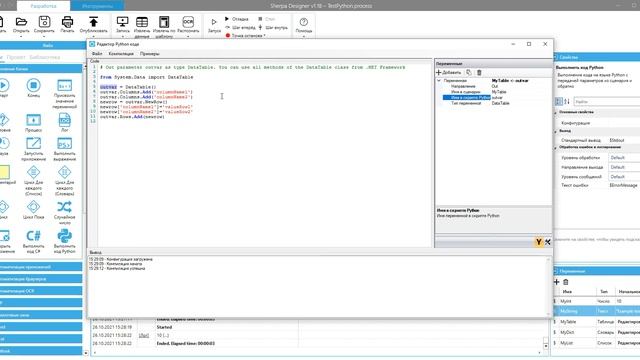Click the Extract by template icon

(x=164, y=22)
